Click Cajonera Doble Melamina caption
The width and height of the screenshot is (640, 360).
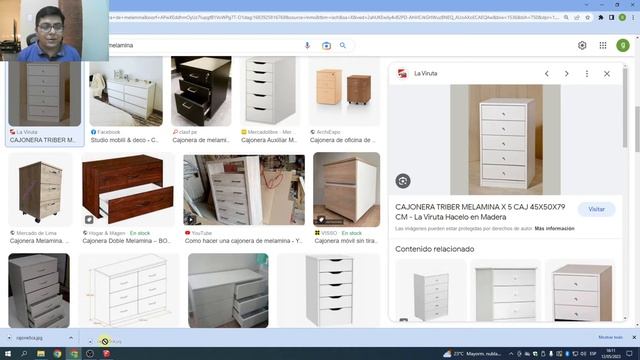(x=127, y=241)
